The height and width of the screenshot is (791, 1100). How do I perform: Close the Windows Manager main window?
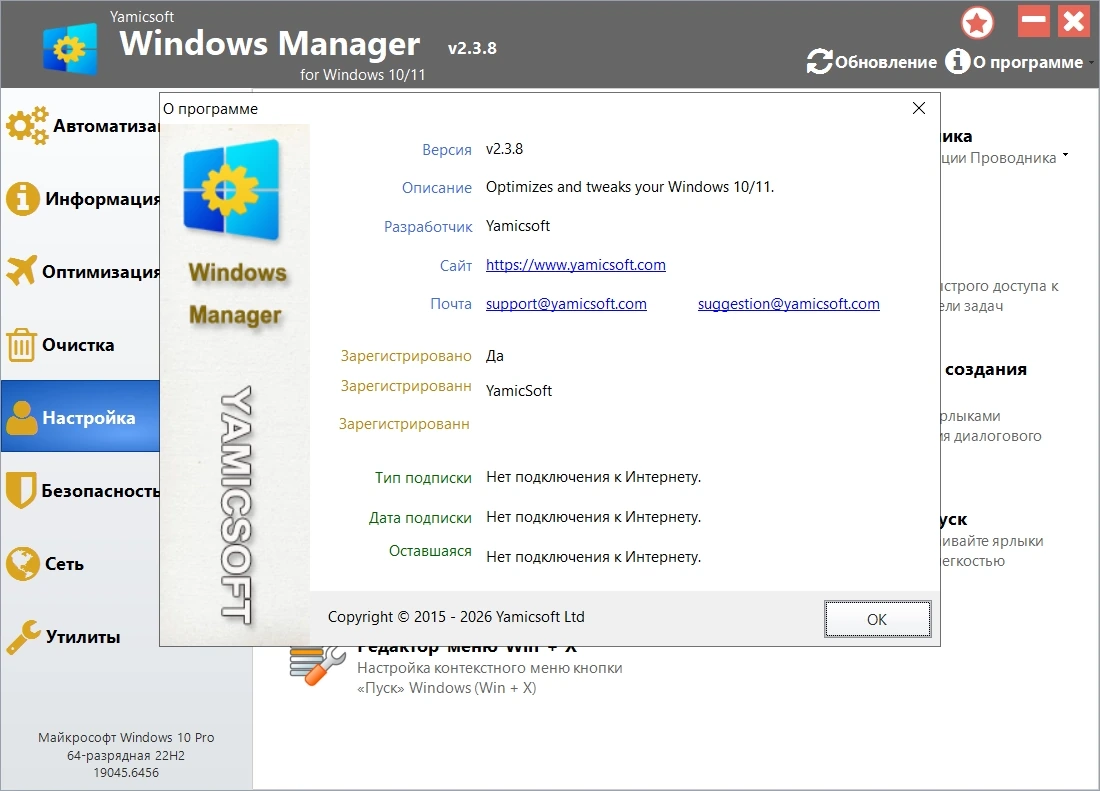1074,21
